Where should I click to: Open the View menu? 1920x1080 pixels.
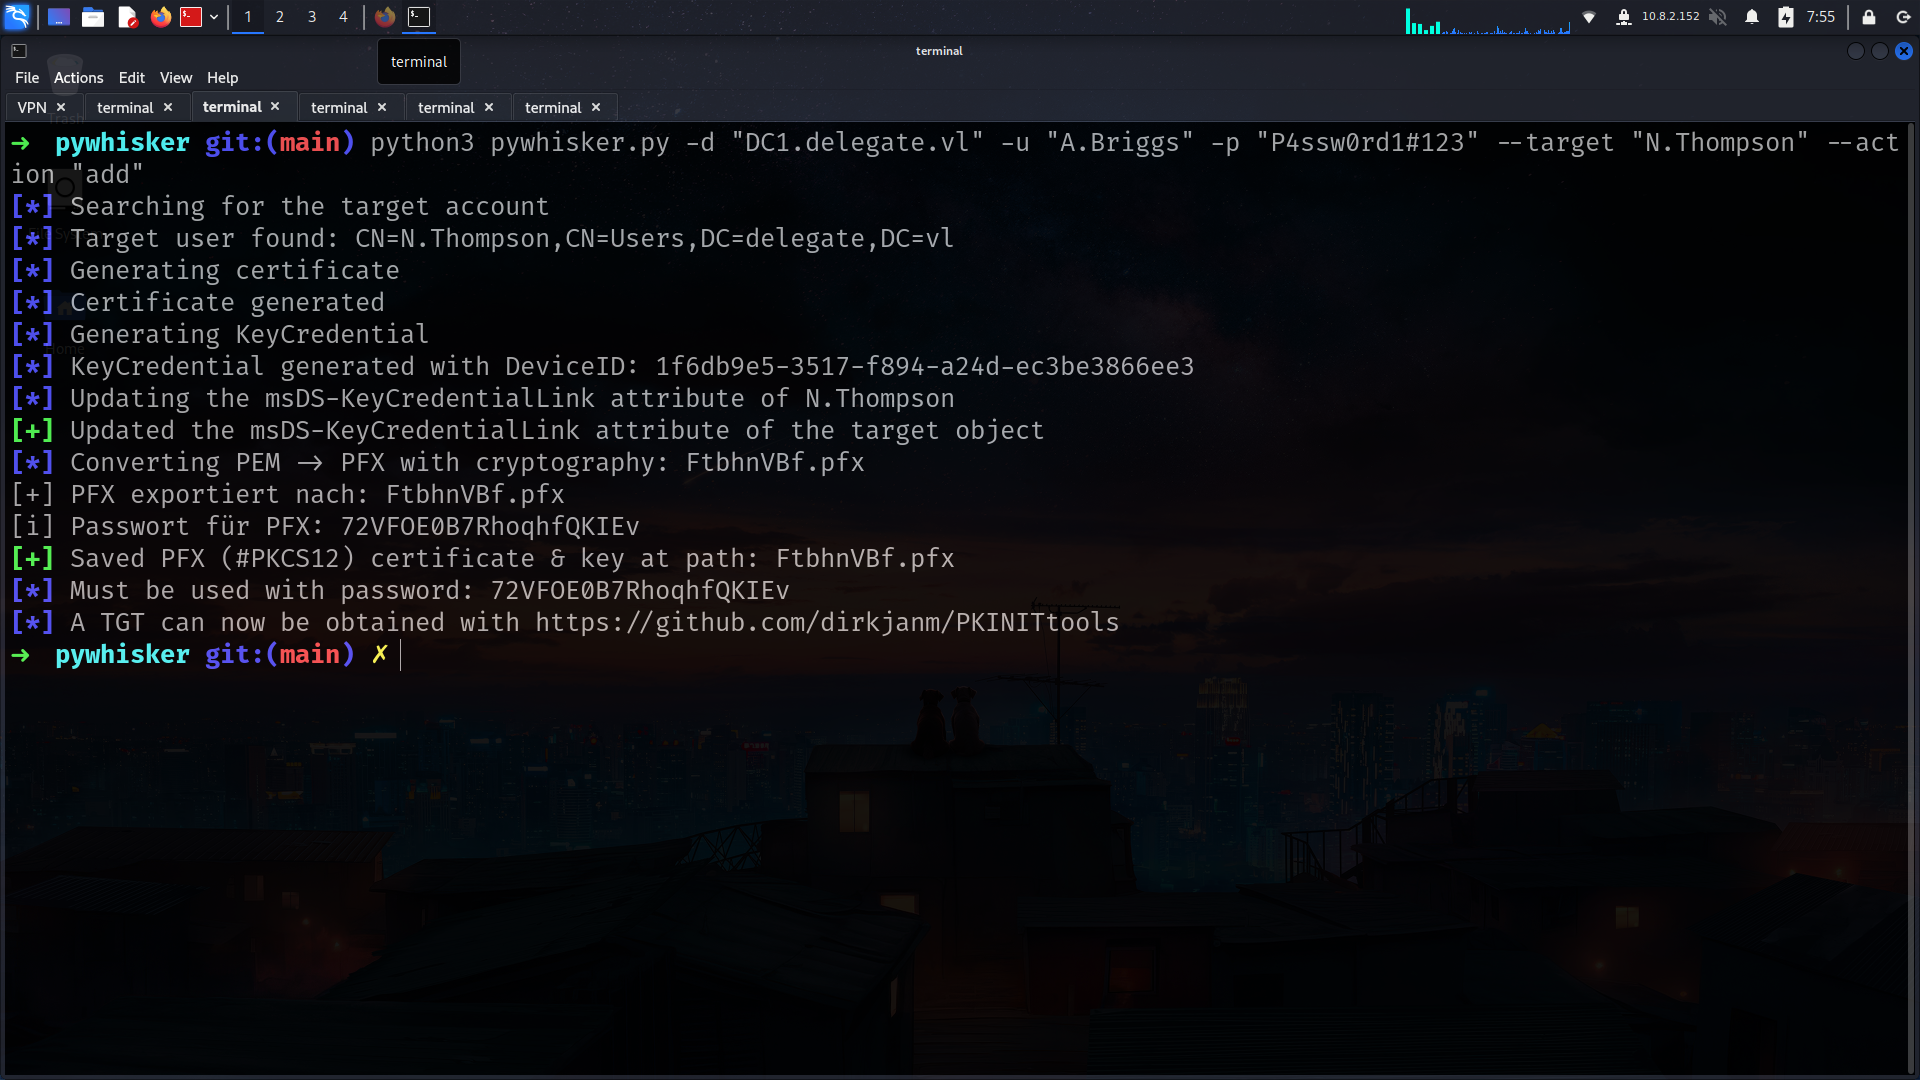(176, 78)
